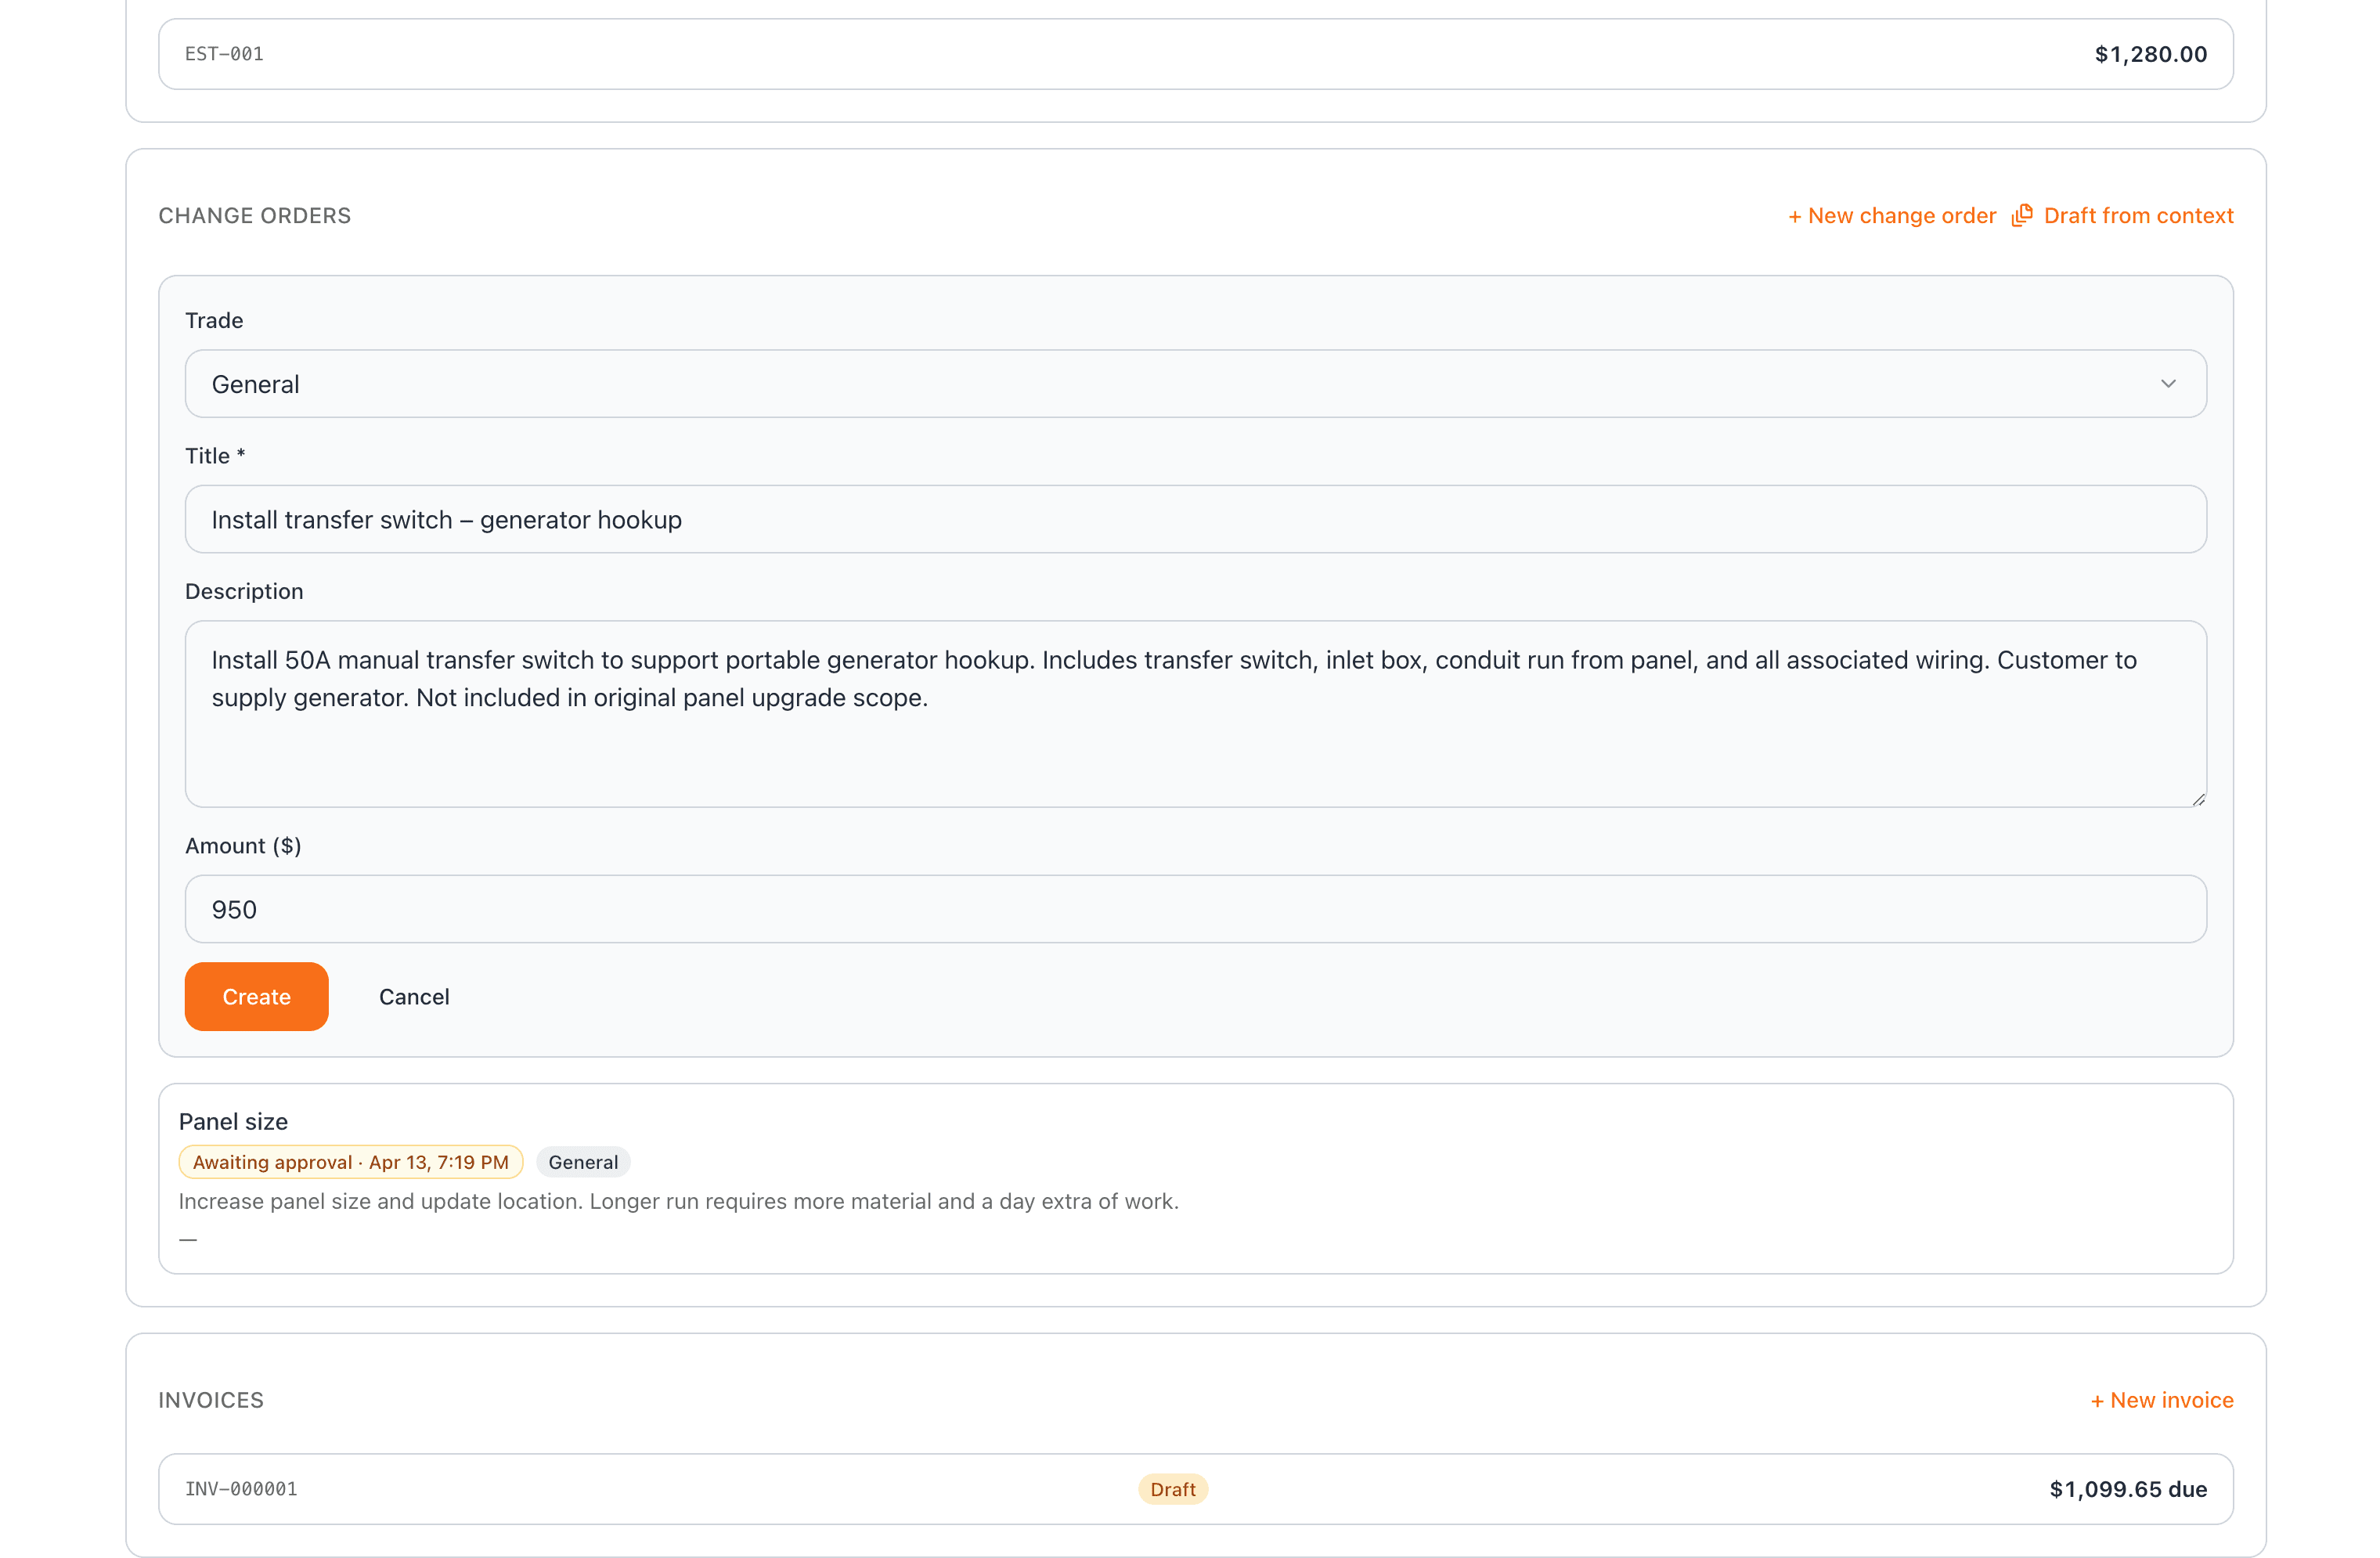2380x1558 pixels.
Task: Open the Panel size change order card
Action: (x=1195, y=1178)
